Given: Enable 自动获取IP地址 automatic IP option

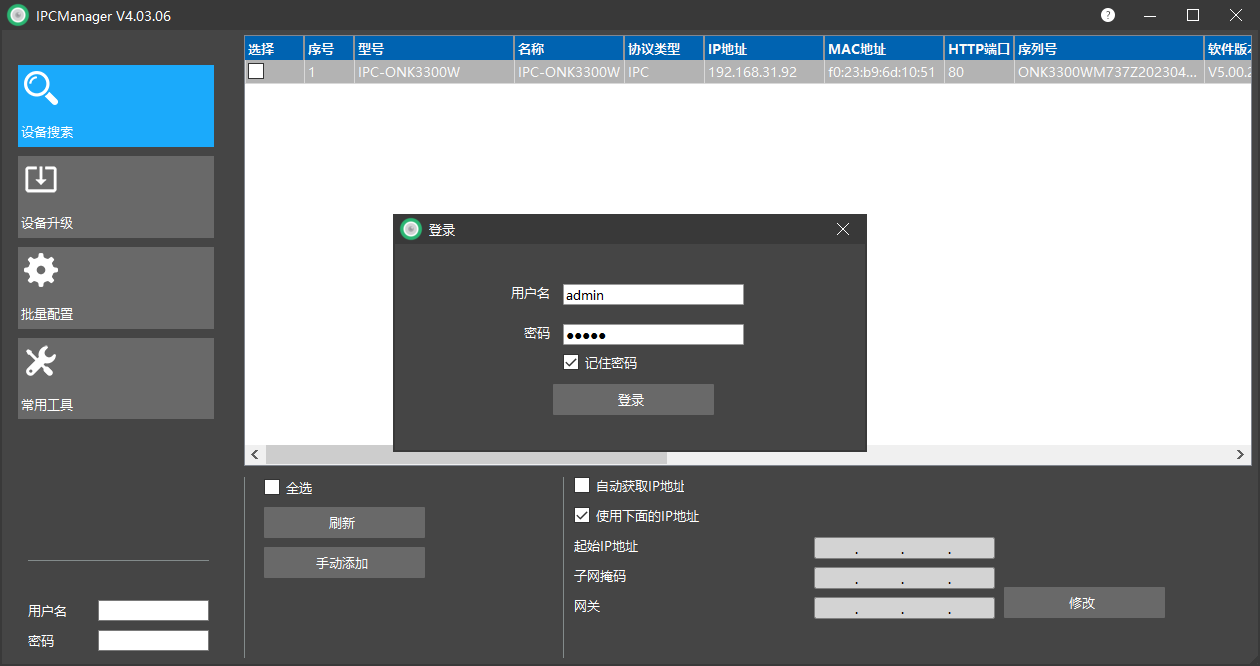Looking at the screenshot, I should (x=582, y=486).
